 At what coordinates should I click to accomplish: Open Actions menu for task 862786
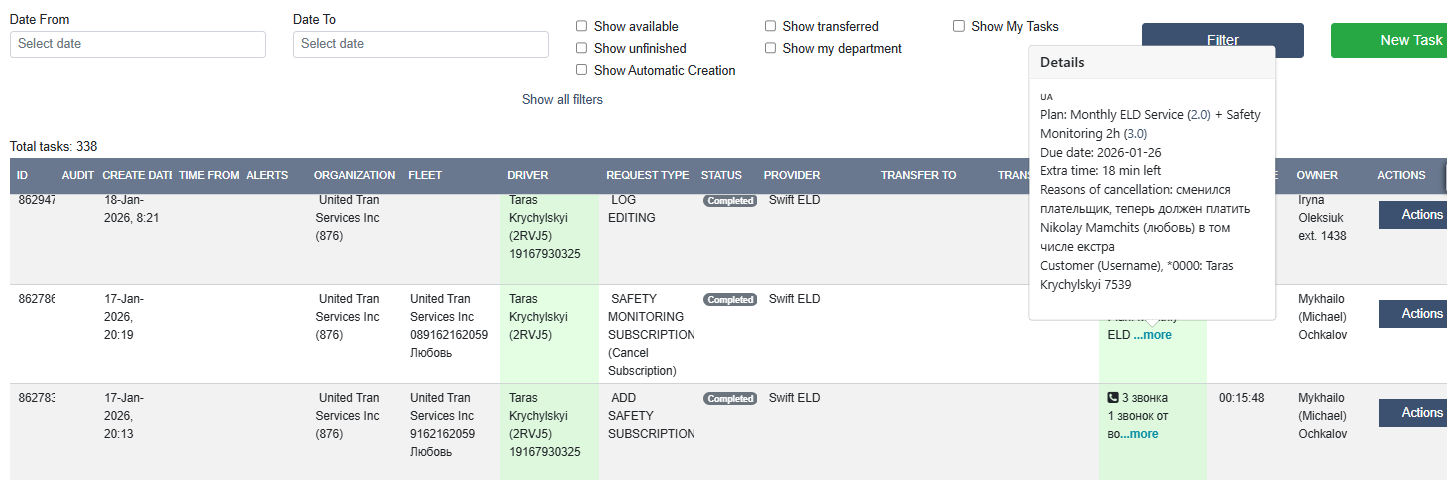[x=1412, y=314]
